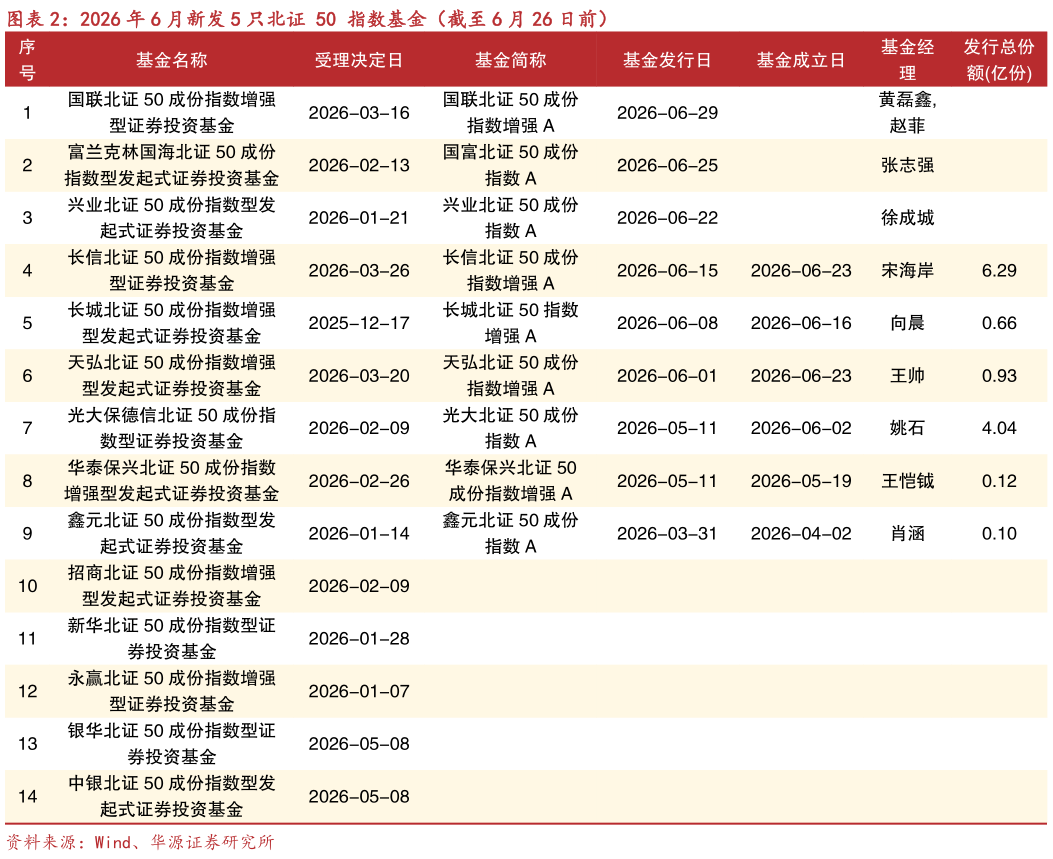Select share value 0.12
Viewport: 1053px width, 859px height.
(x=999, y=481)
